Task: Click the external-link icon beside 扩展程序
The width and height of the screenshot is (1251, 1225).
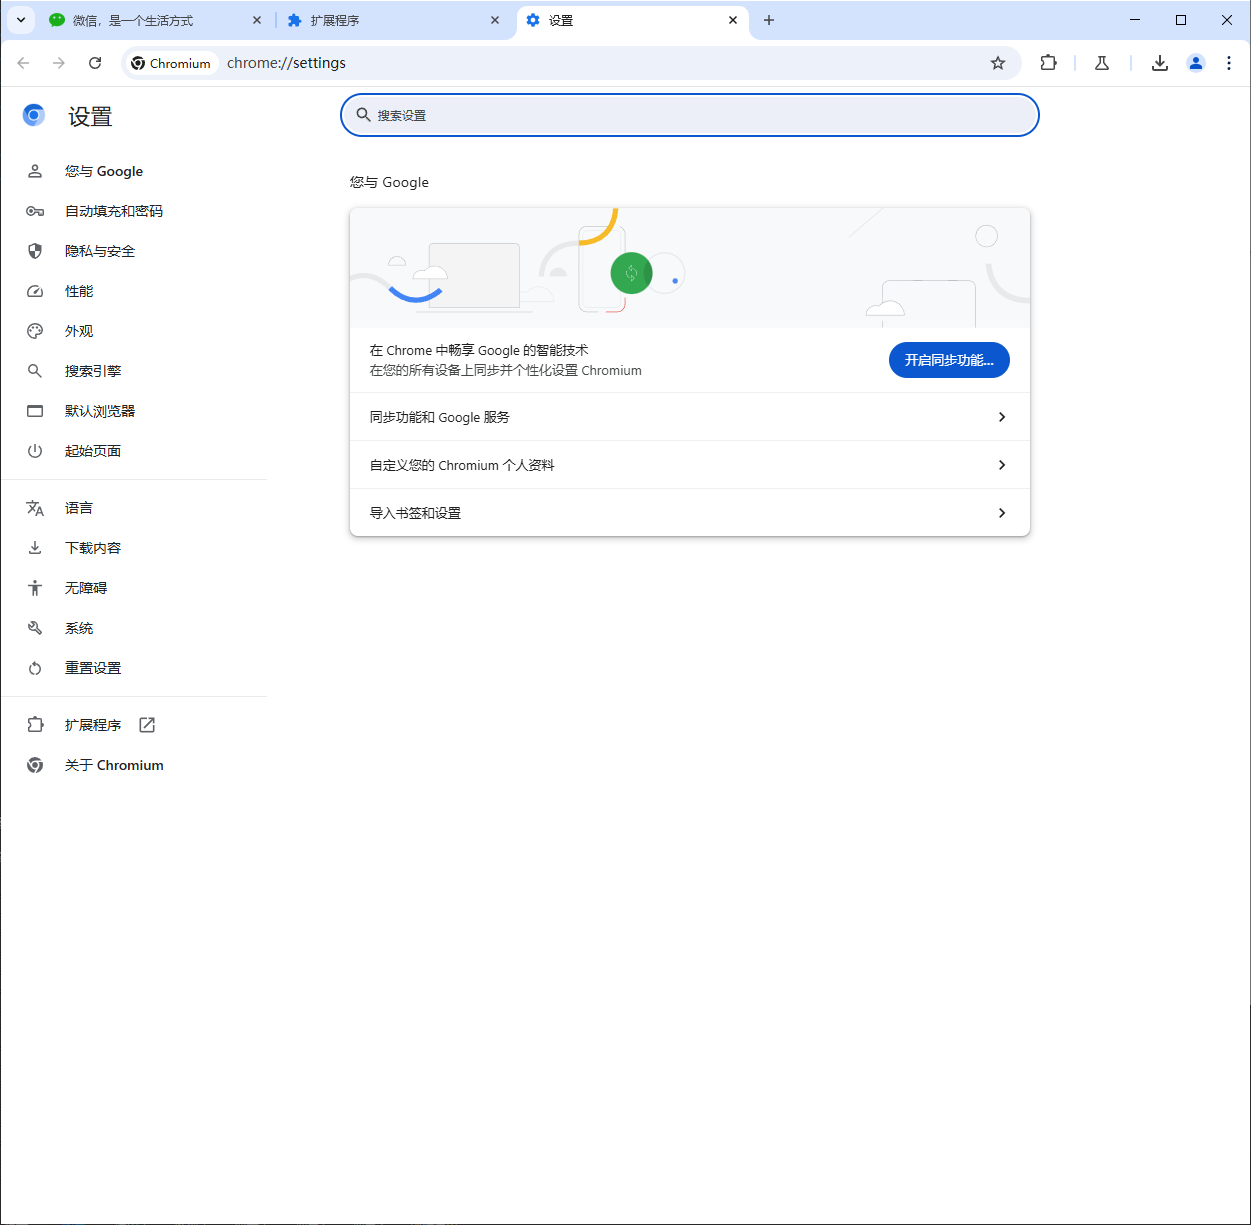Action: [147, 725]
